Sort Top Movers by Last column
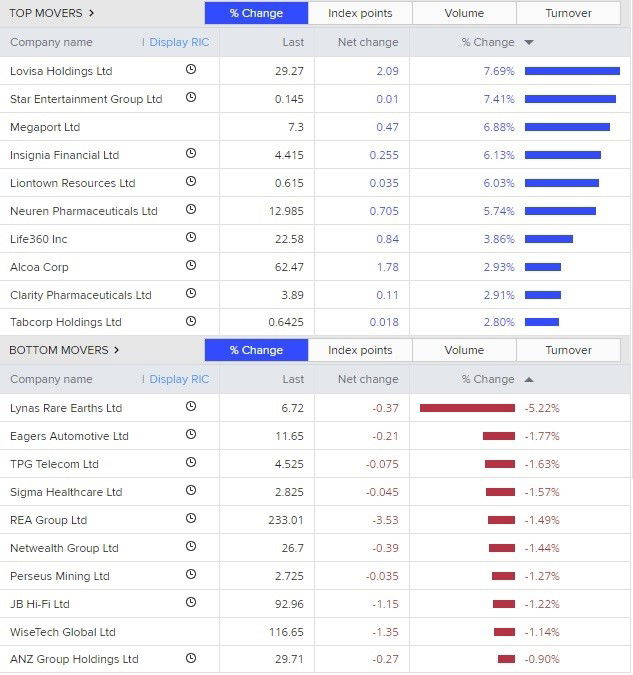633x675 pixels. pyautogui.click(x=293, y=42)
